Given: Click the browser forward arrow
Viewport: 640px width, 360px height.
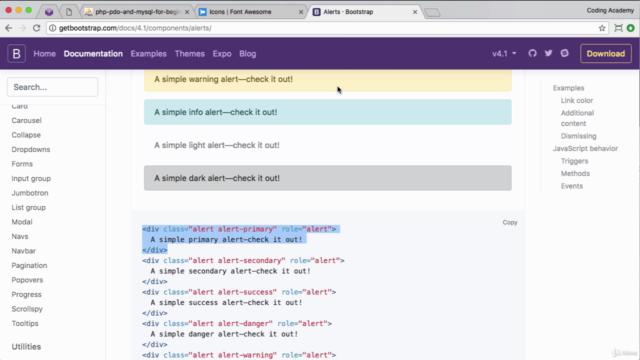Looking at the screenshot, I should tap(22, 28).
